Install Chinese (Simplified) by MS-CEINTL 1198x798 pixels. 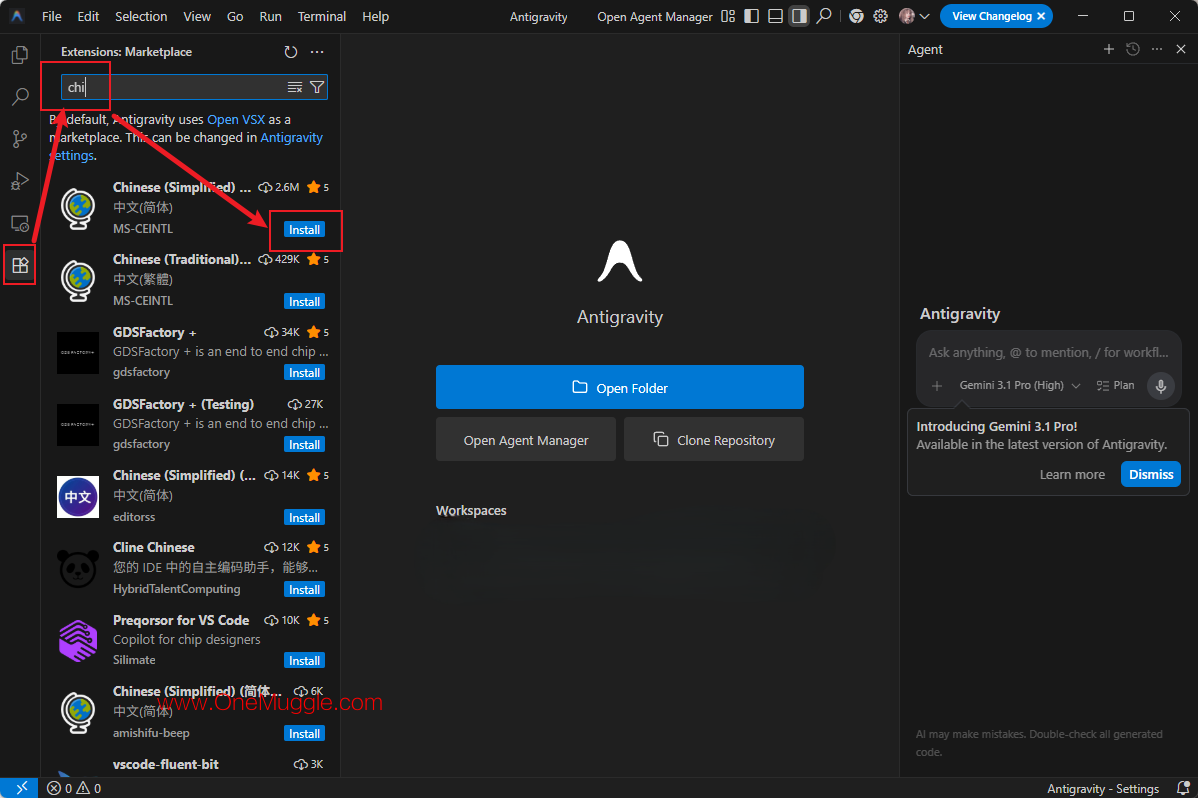click(304, 229)
